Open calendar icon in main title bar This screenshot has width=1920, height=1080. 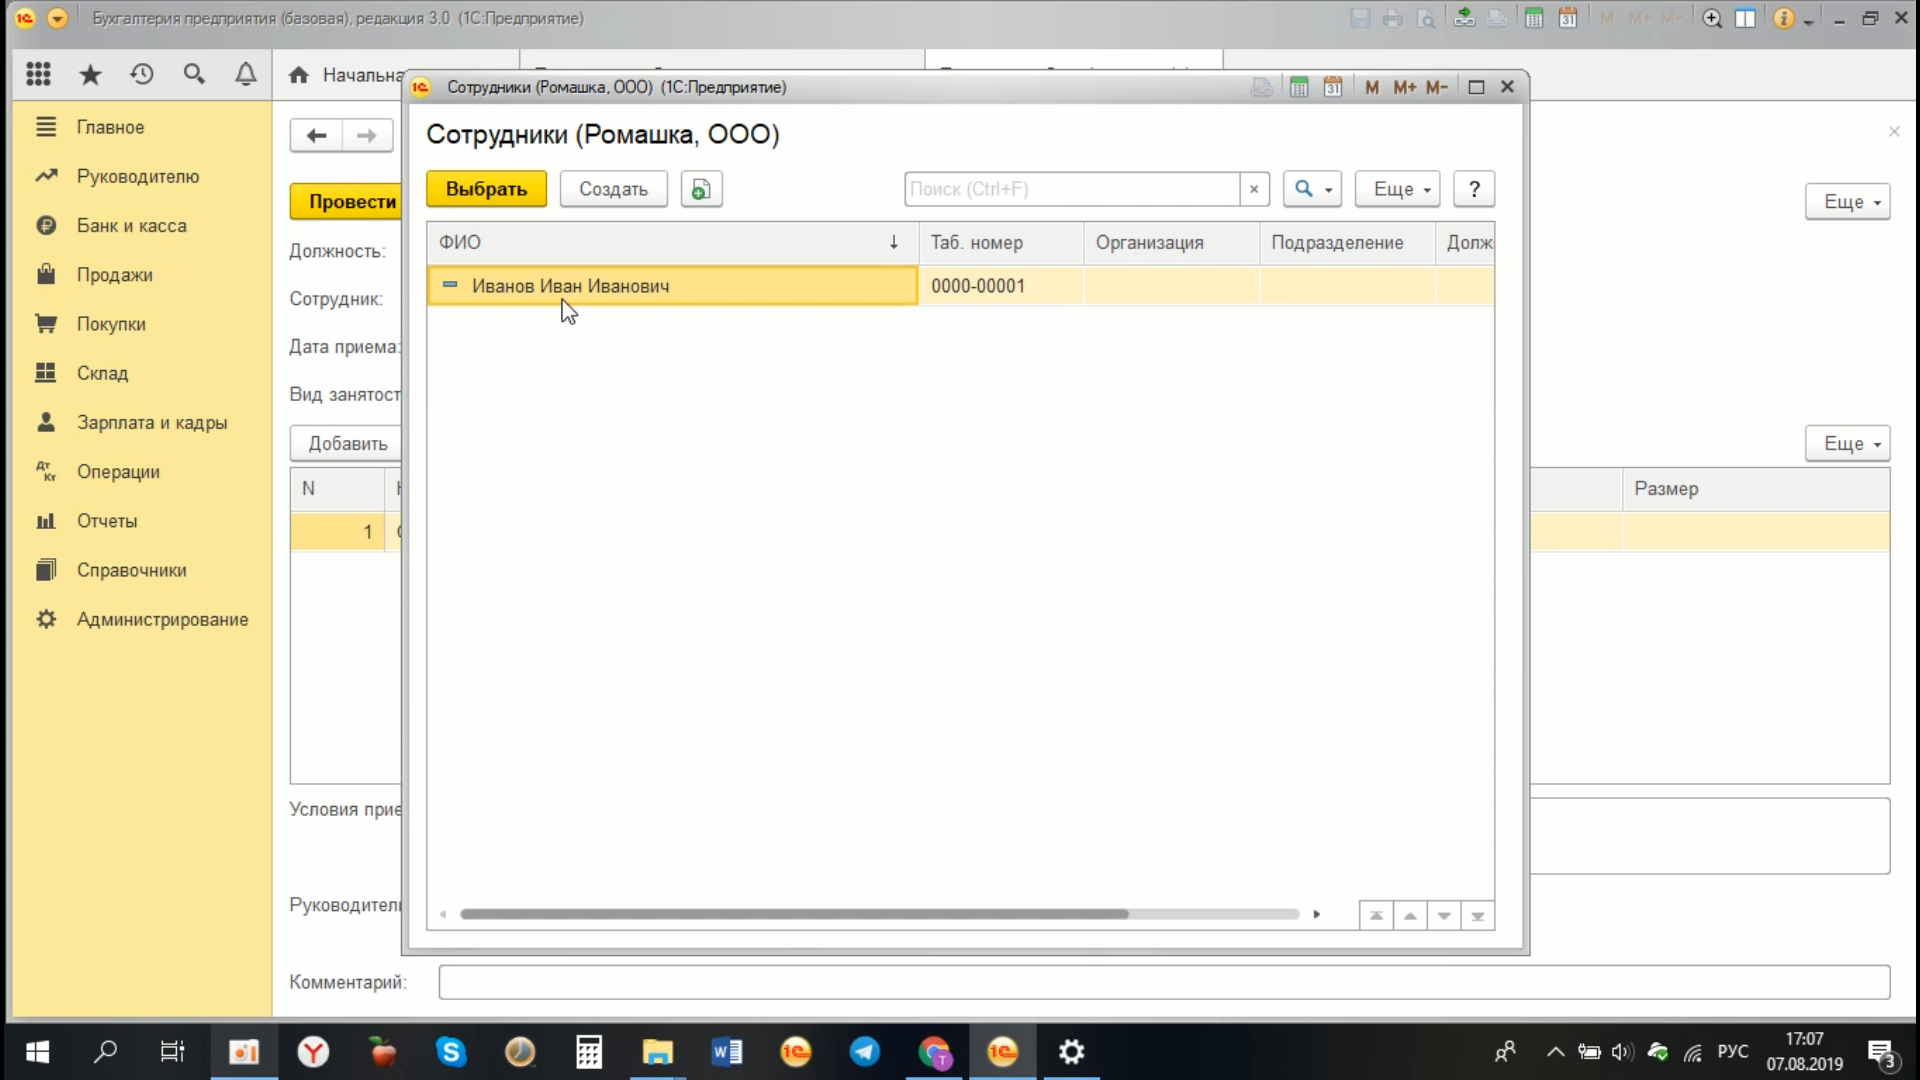[1567, 18]
